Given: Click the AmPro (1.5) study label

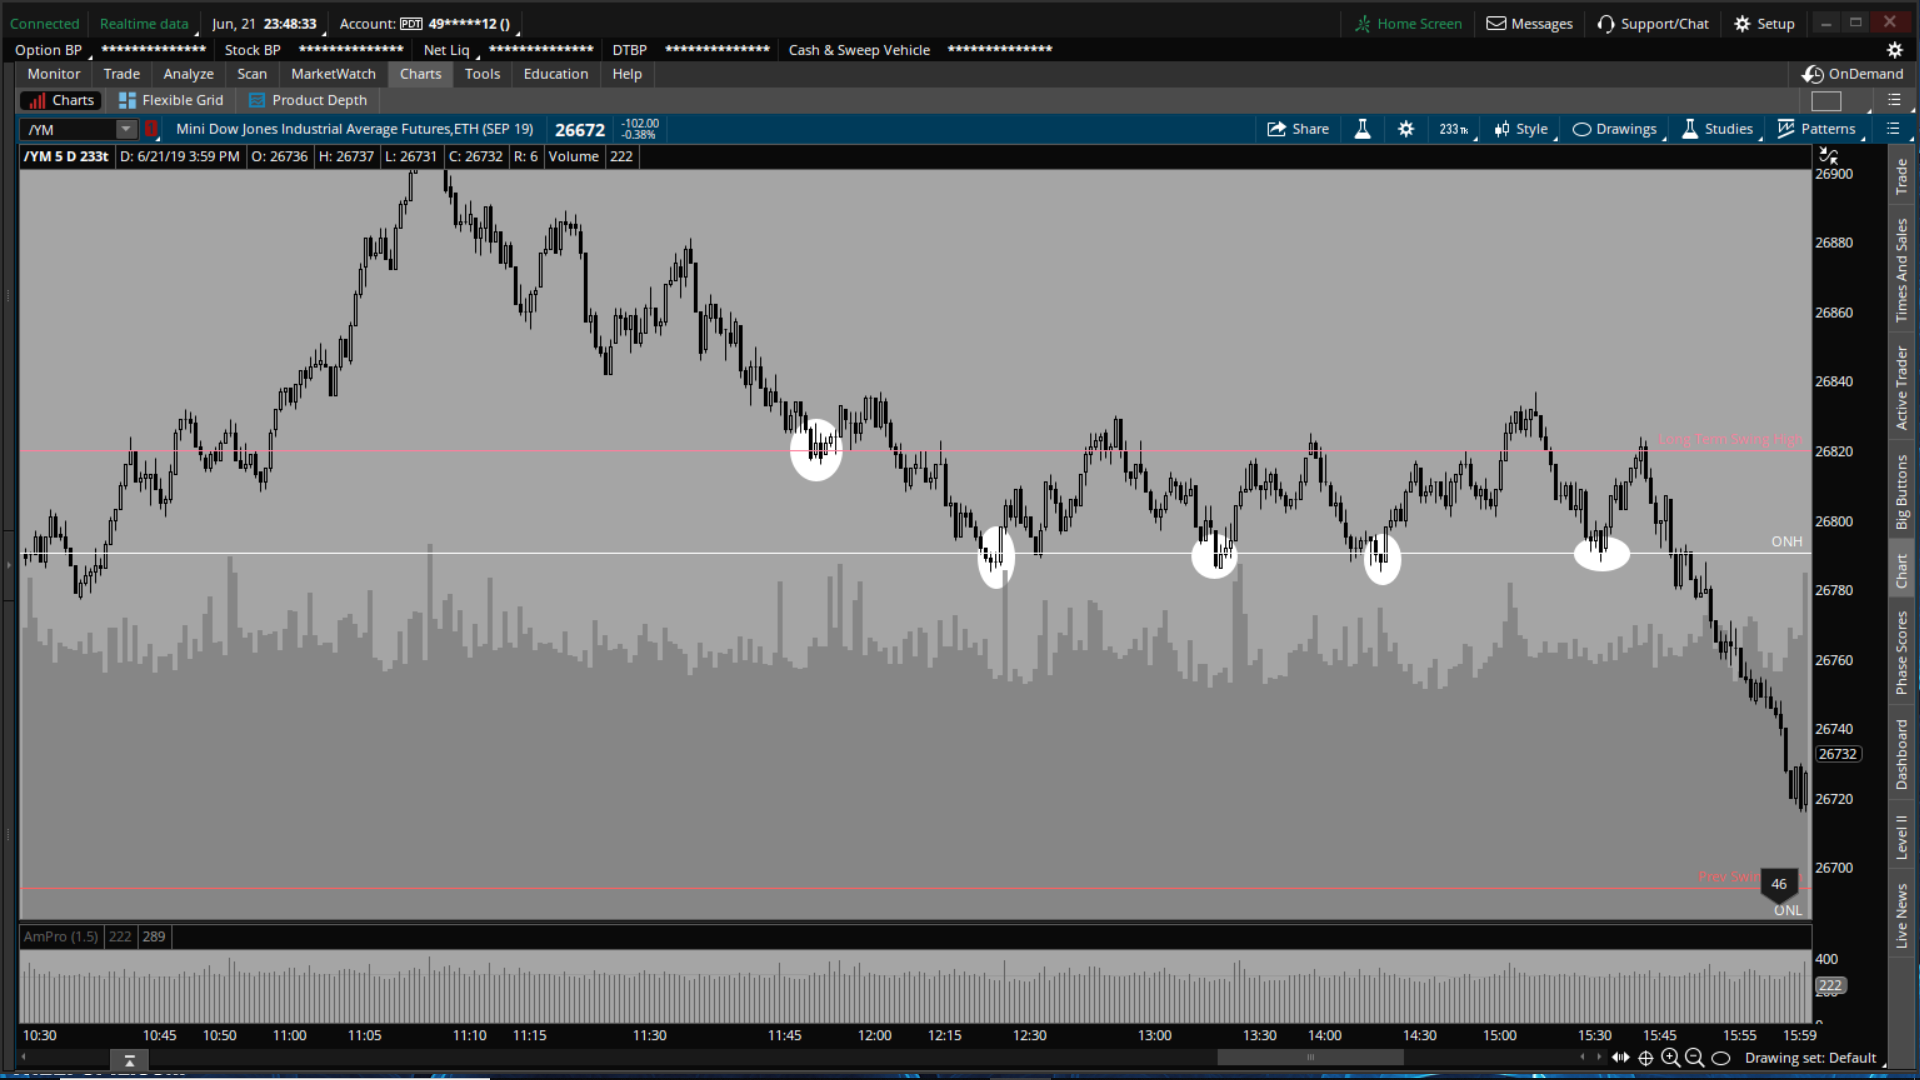Looking at the screenshot, I should click(x=61, y=937).
